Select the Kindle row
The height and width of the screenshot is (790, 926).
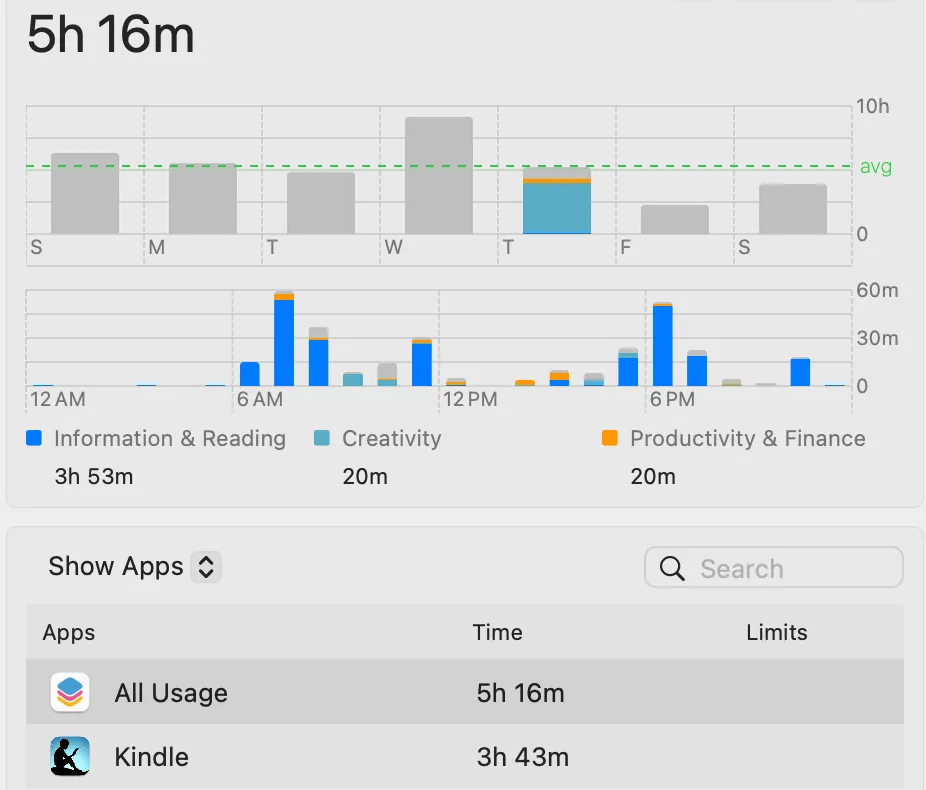click(x=464, y=757)
